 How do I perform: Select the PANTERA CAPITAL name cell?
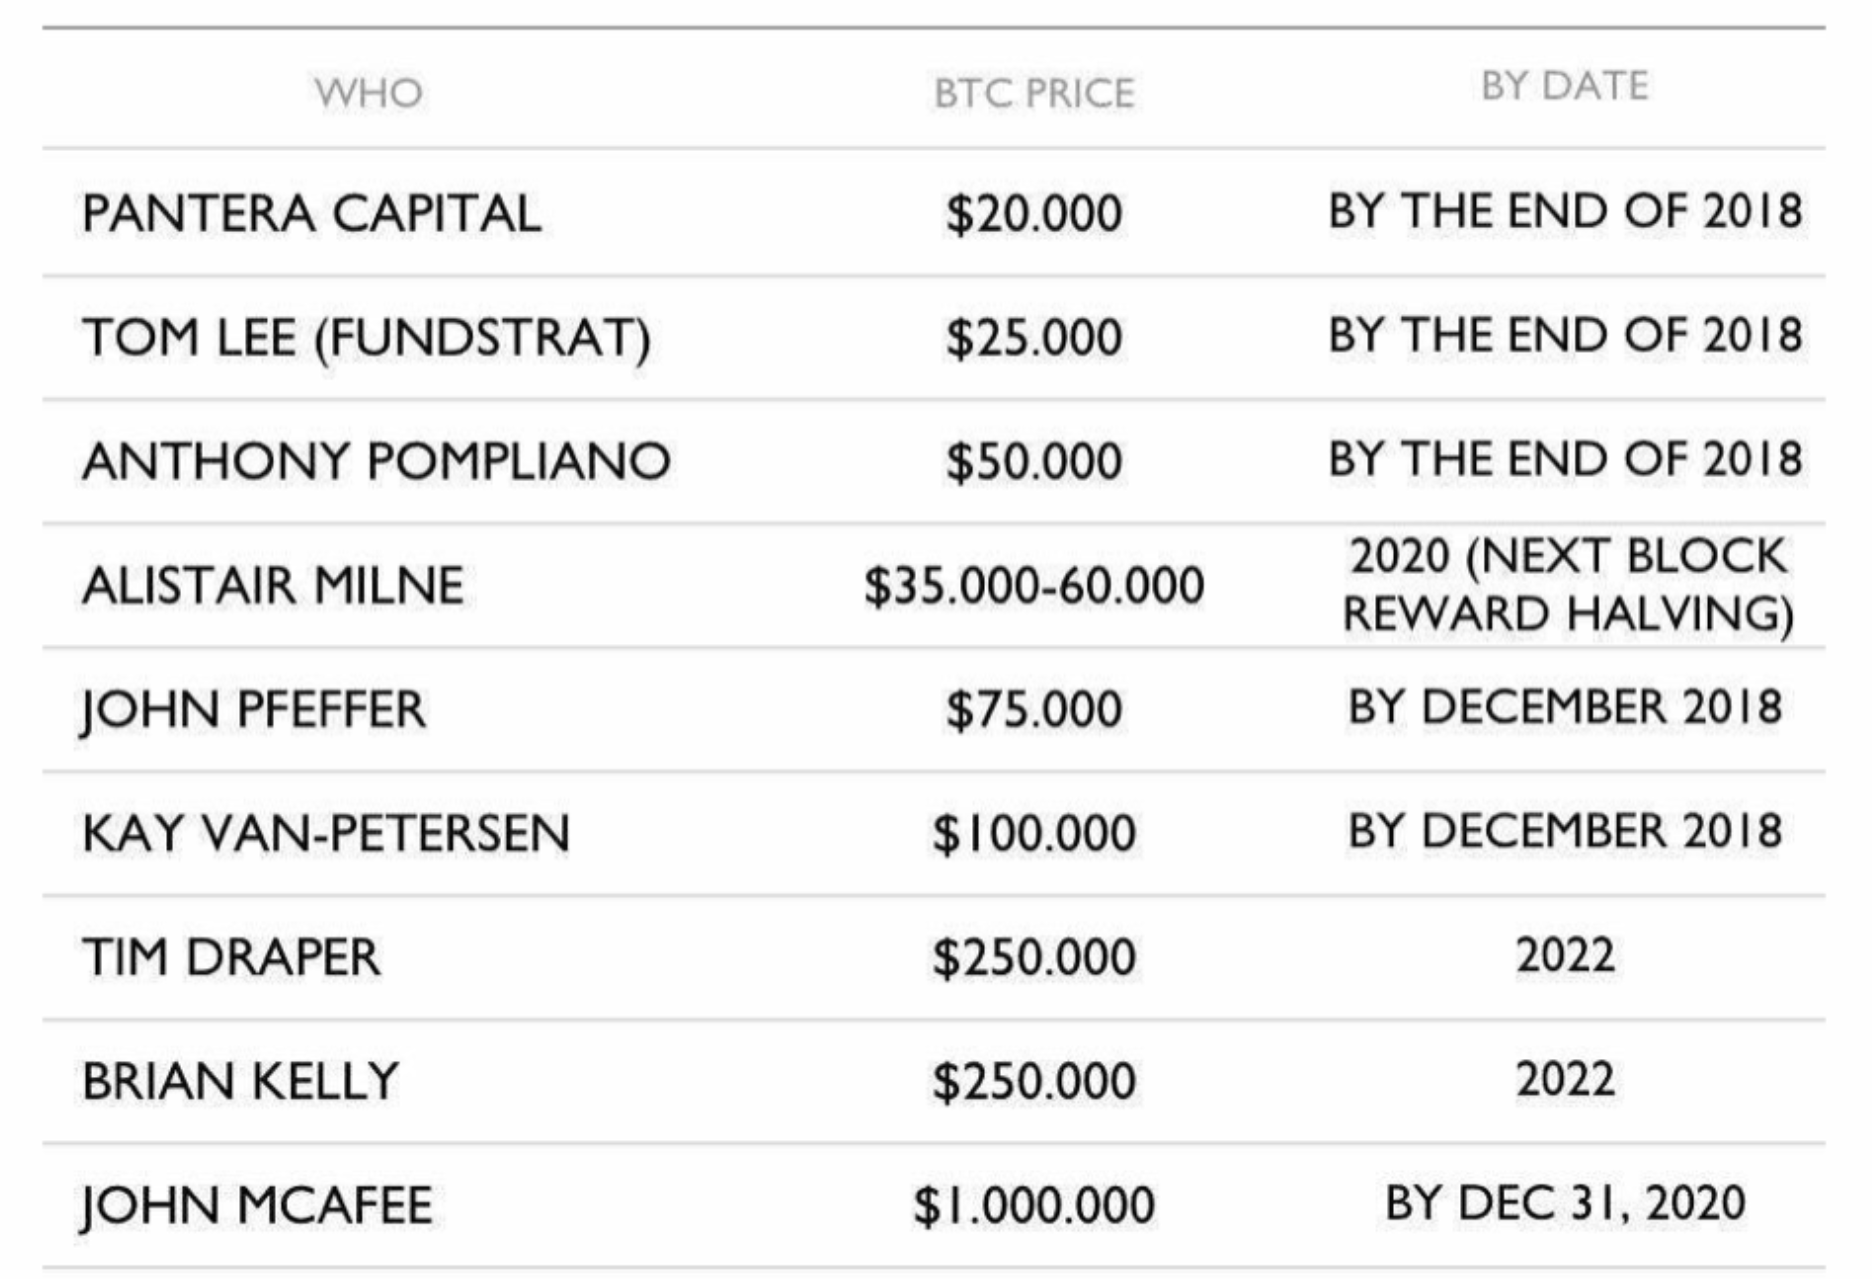pyautogui.click(x=311, y=214)
